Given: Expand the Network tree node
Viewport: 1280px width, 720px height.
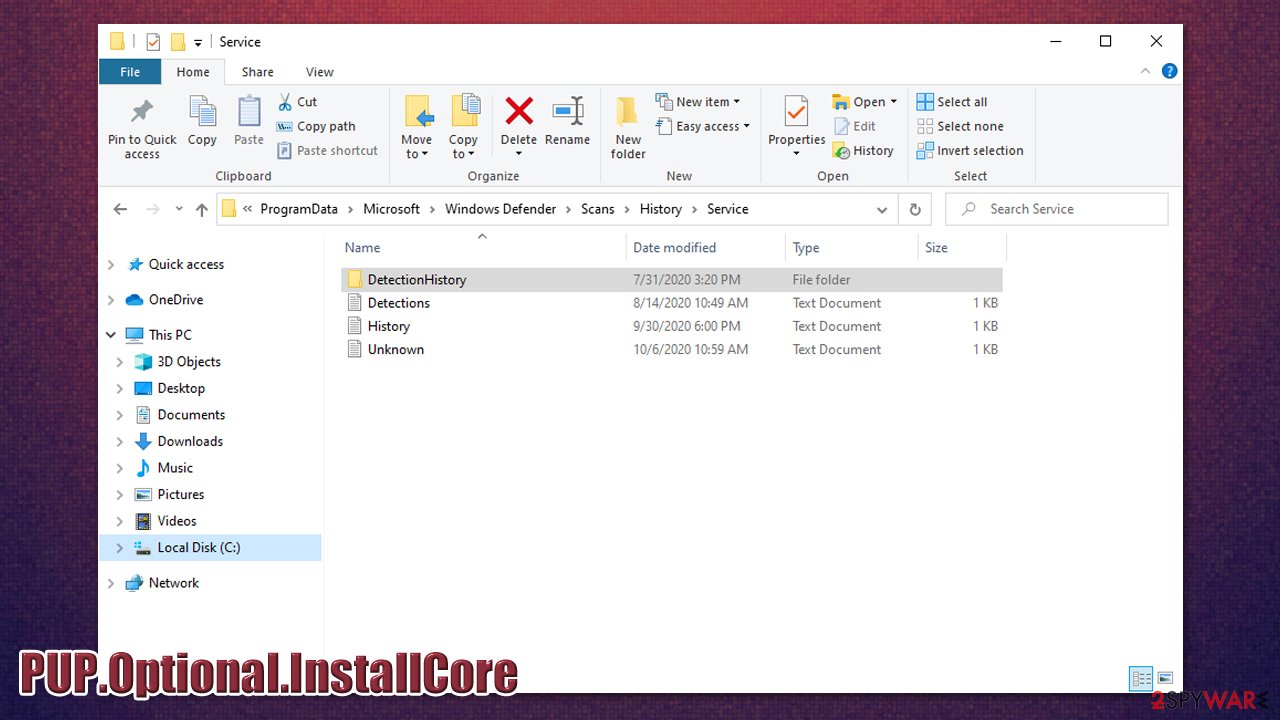Looking at the screenshot, I should coord(111,583).
